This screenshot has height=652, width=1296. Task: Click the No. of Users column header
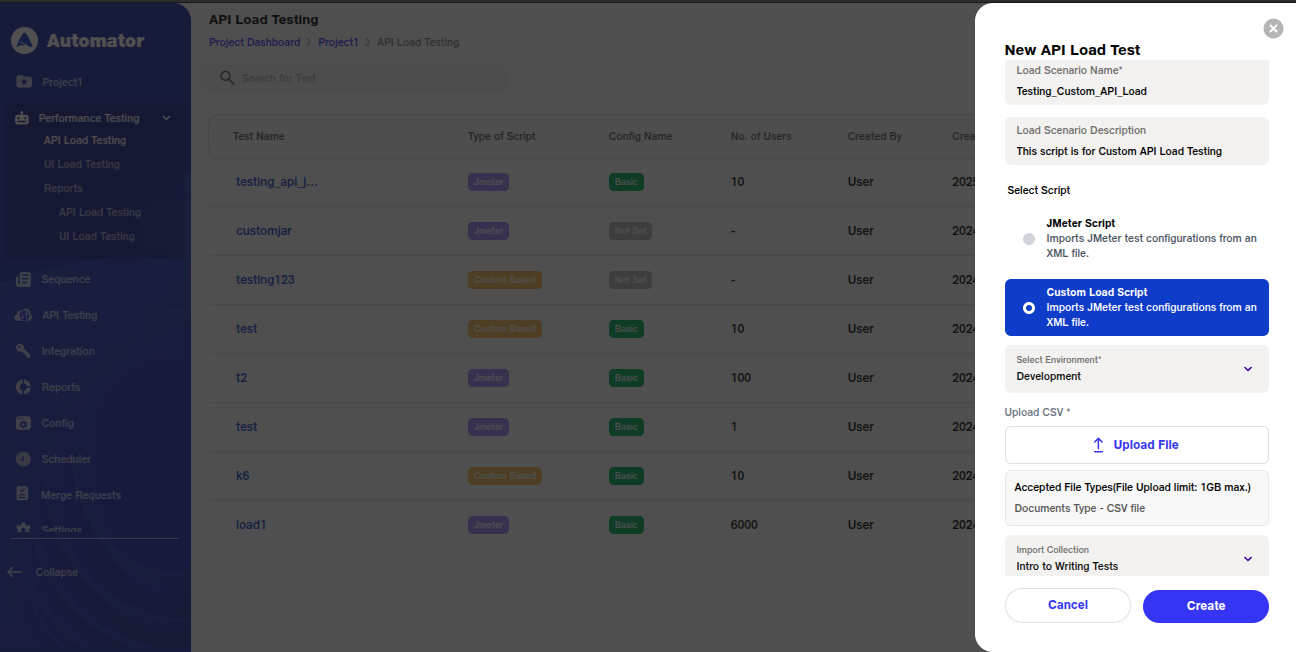pos(761,136)
